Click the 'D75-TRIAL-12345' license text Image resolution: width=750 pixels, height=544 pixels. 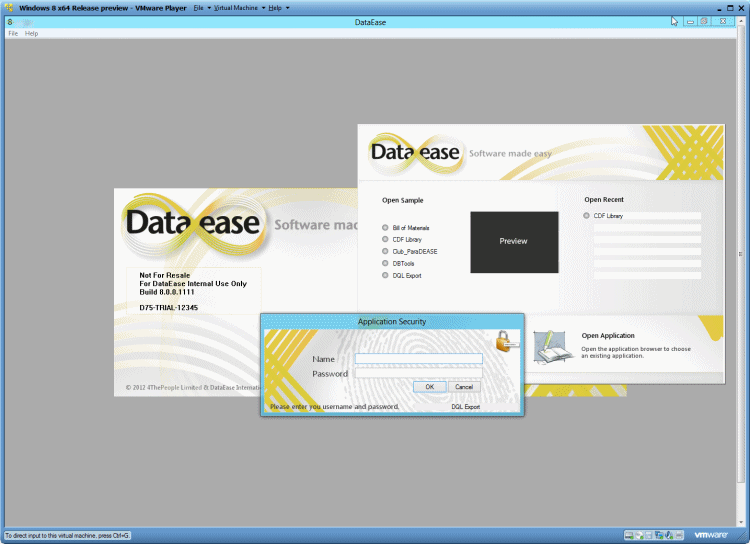coord(168,308)
